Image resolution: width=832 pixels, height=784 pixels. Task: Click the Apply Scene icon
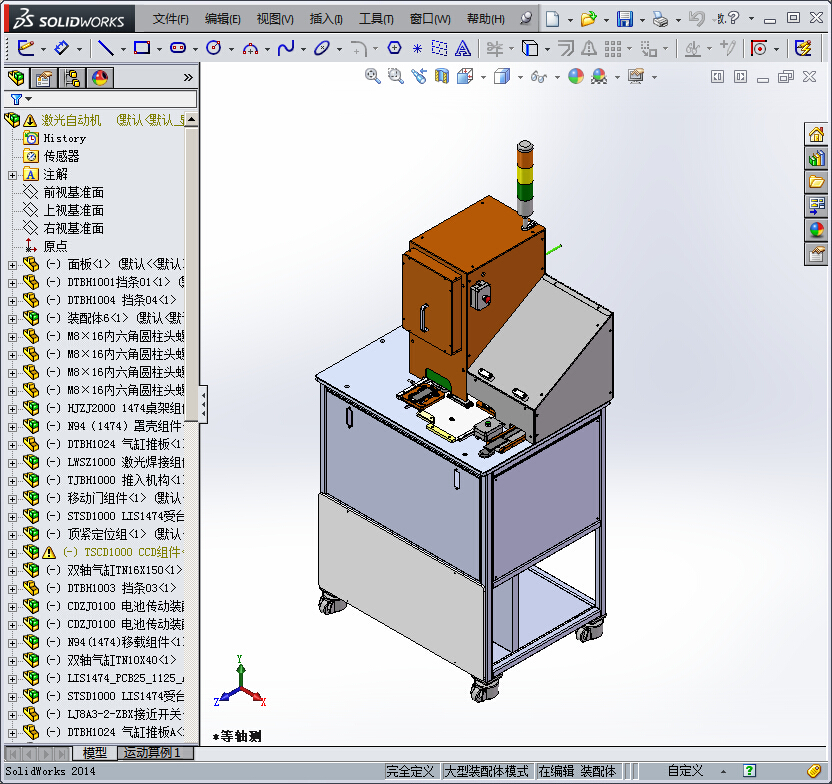coord(599,76)
